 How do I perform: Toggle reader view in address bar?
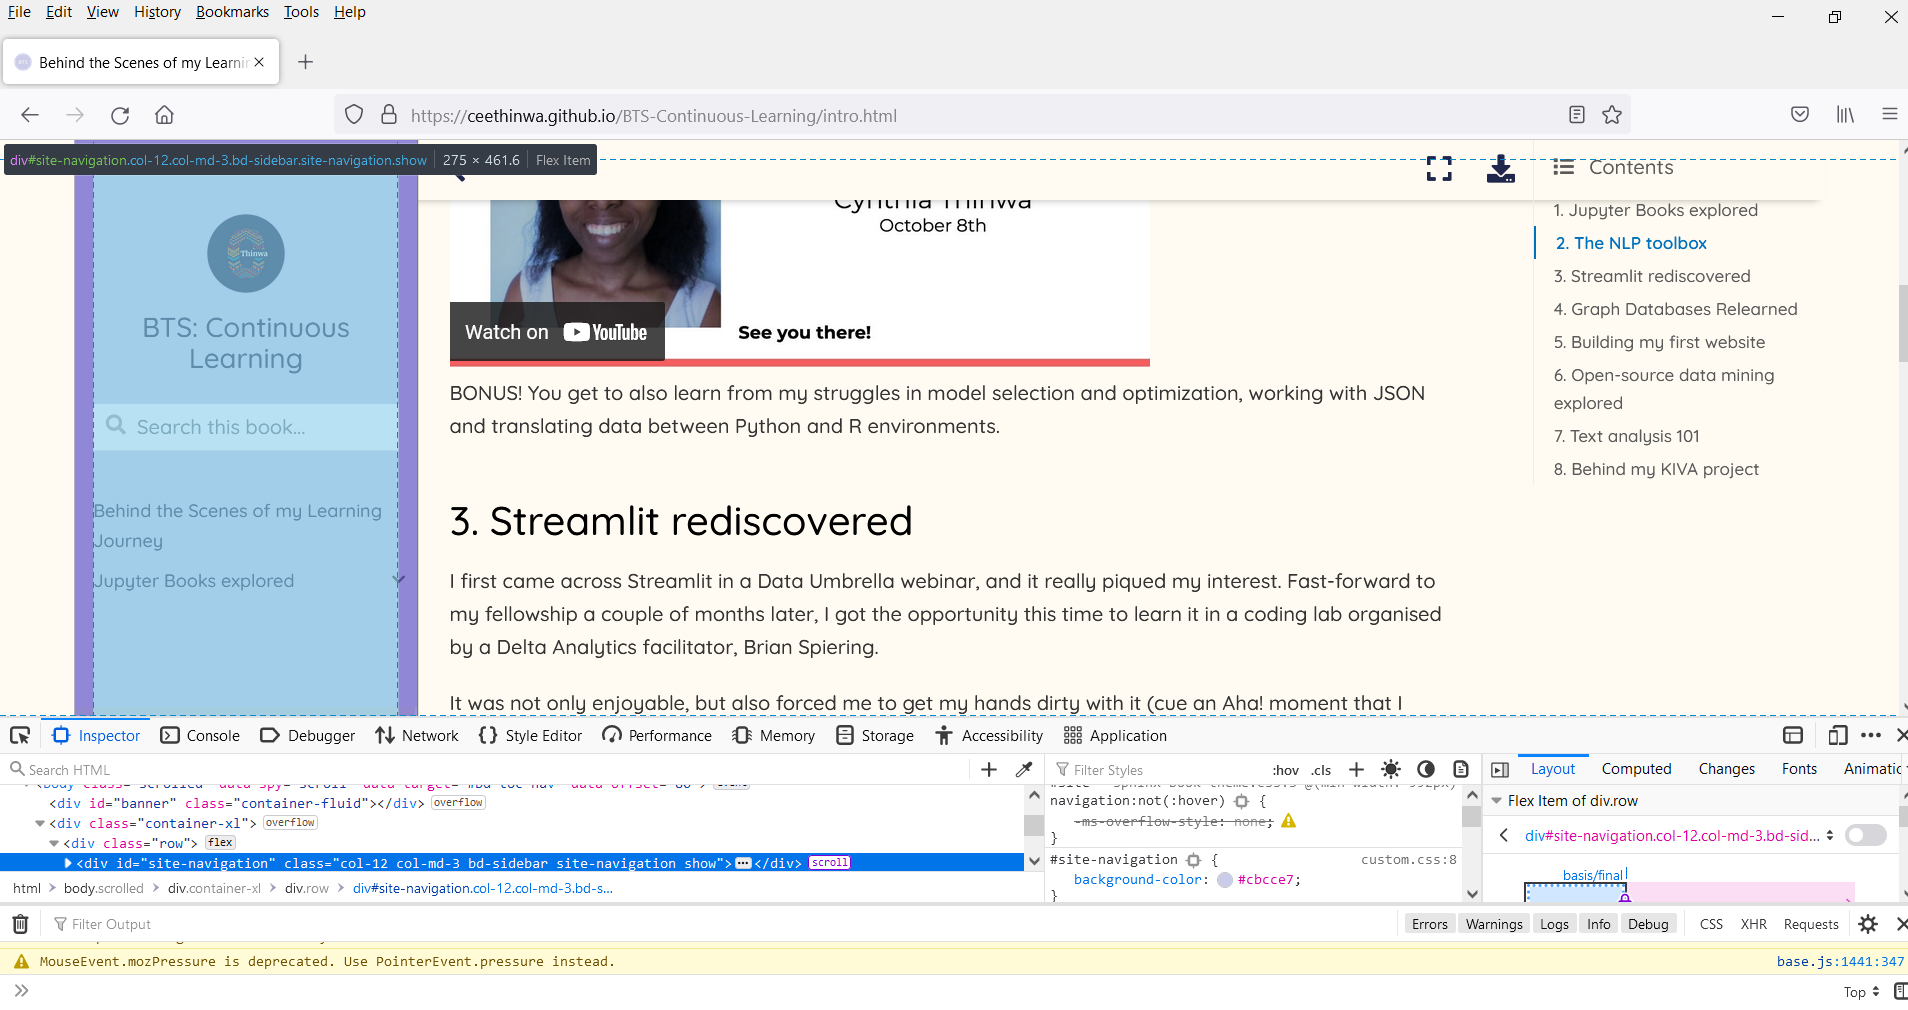(1577, 115)
